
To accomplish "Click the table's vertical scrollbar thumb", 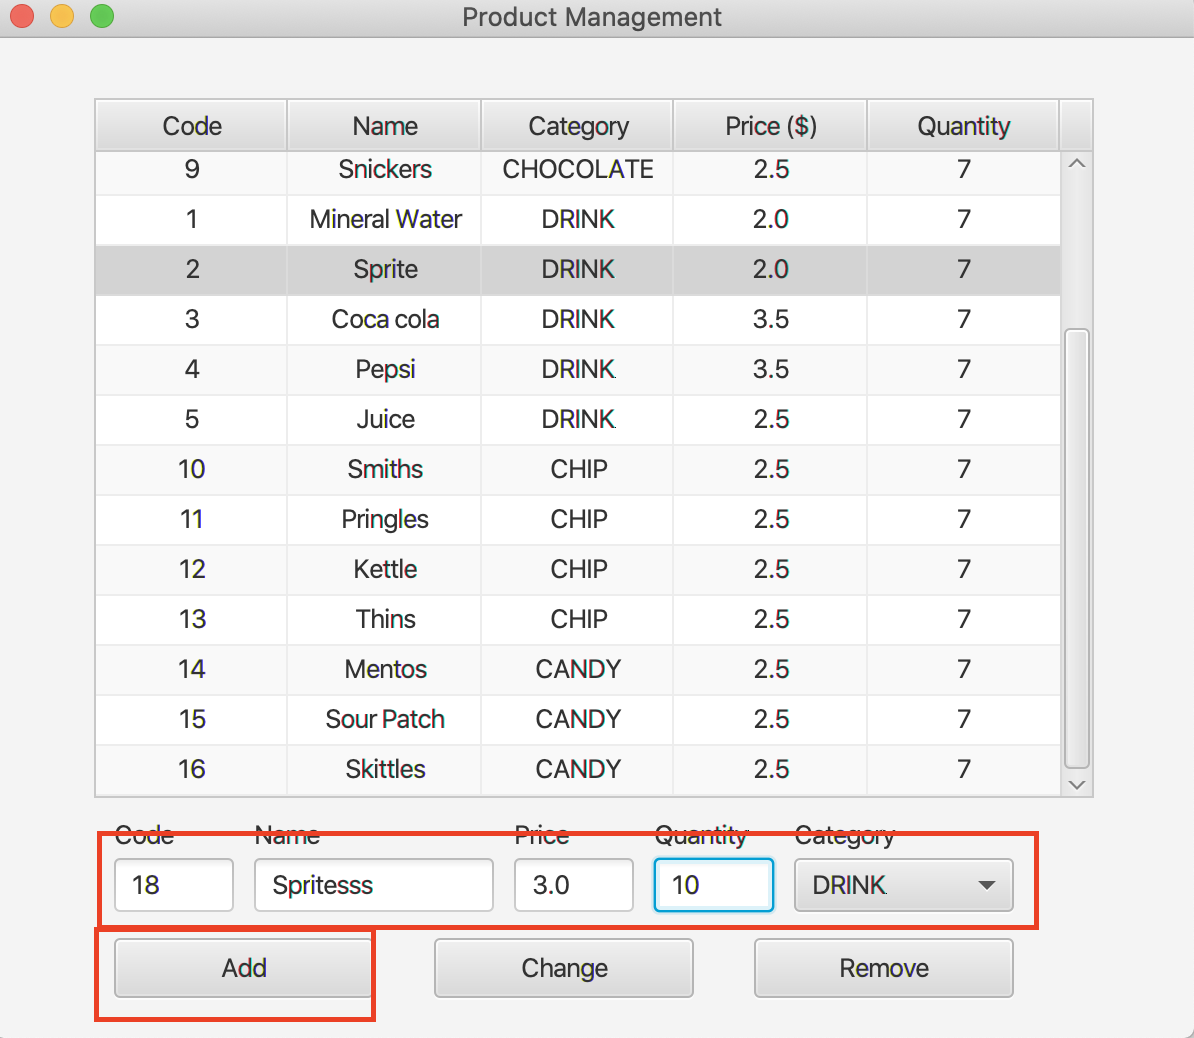I will (x=1076, y=548).
